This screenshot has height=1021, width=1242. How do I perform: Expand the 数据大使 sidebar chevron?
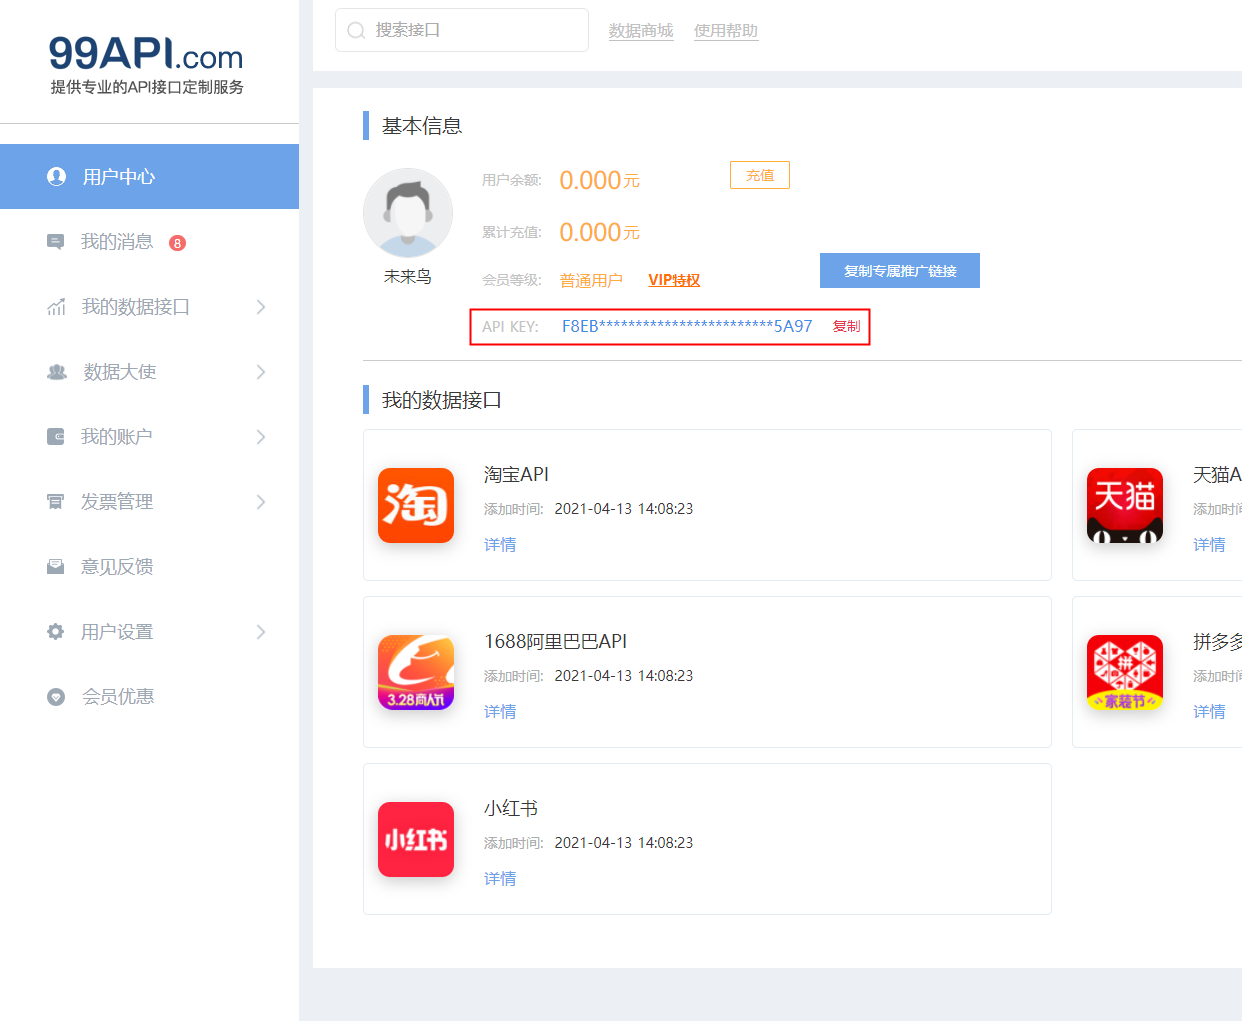260,372
